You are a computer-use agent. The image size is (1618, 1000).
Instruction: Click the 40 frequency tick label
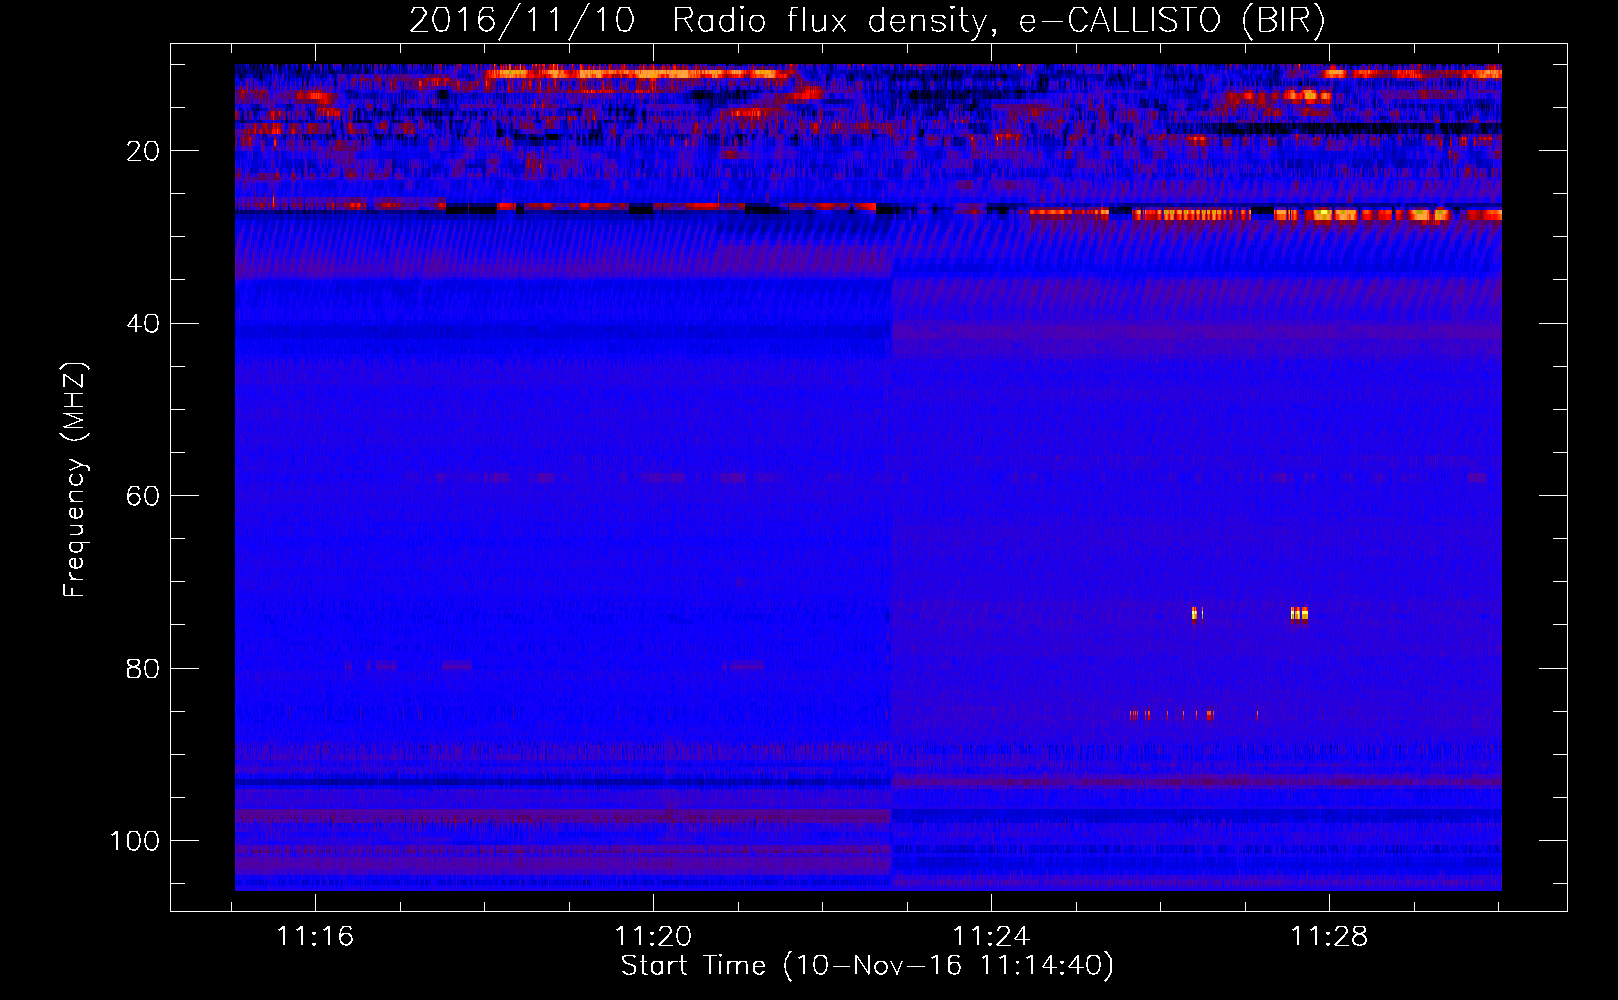(x=143, y=324)
